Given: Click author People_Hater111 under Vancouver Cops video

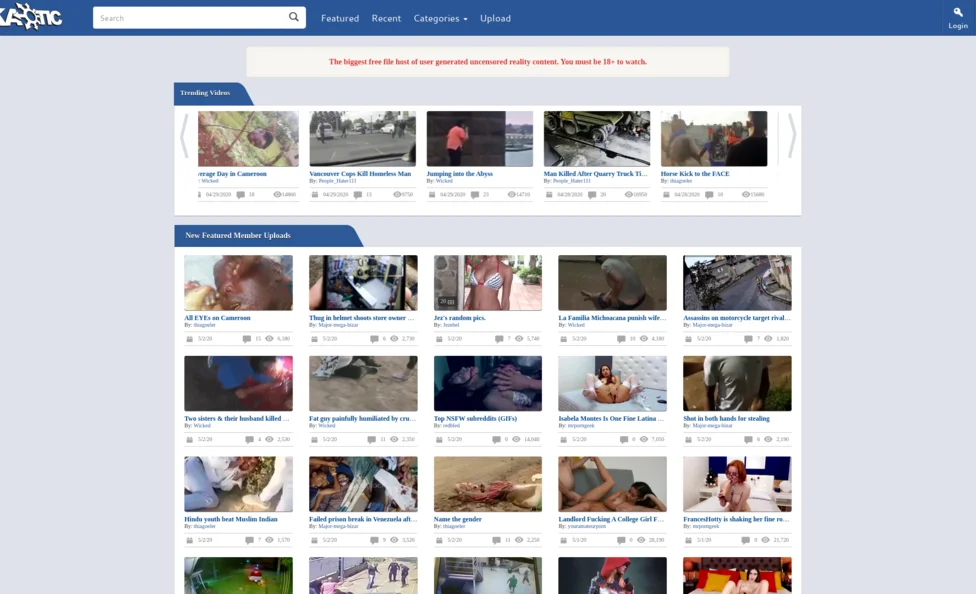Looking at the screenshot, I should click(337, 181).
